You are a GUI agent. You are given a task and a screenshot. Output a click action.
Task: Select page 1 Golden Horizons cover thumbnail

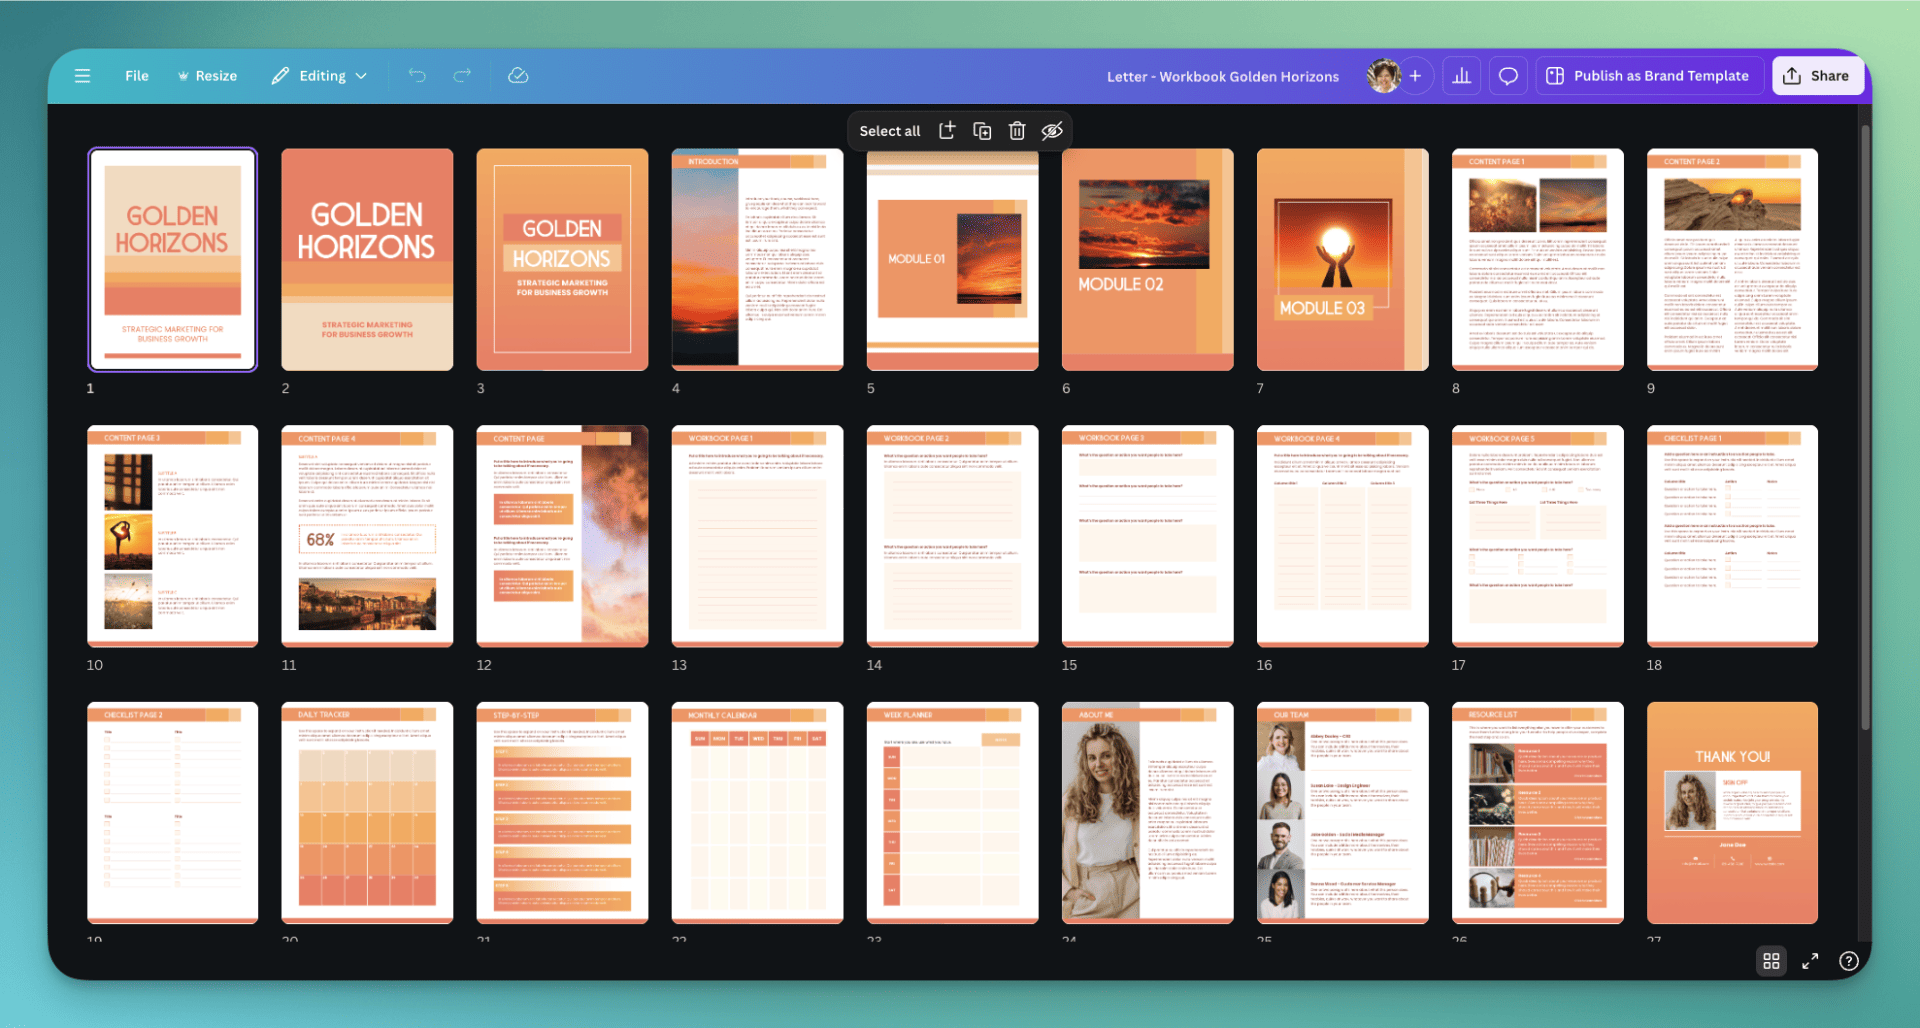click(172, 260)
